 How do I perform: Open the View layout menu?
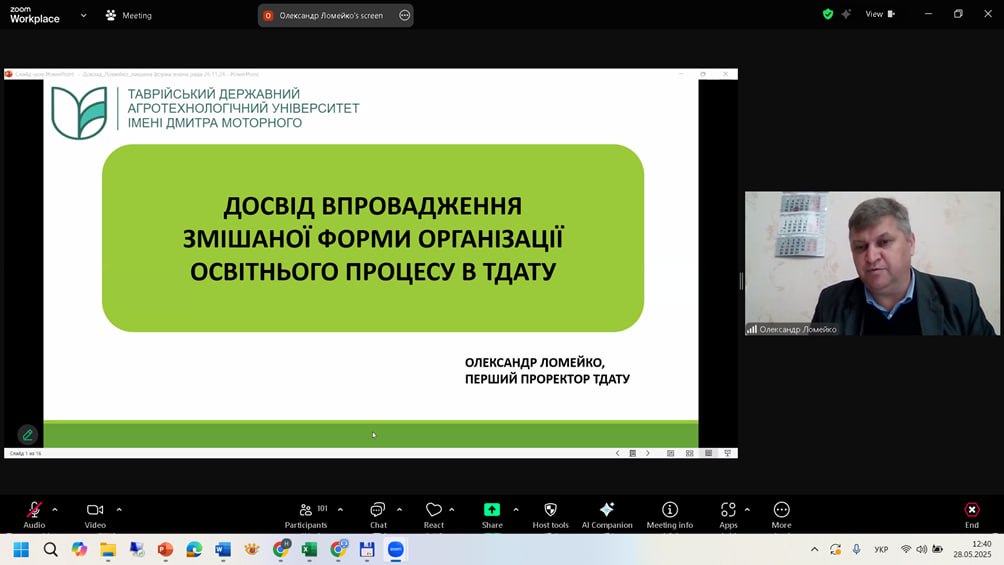click(880, 14)
